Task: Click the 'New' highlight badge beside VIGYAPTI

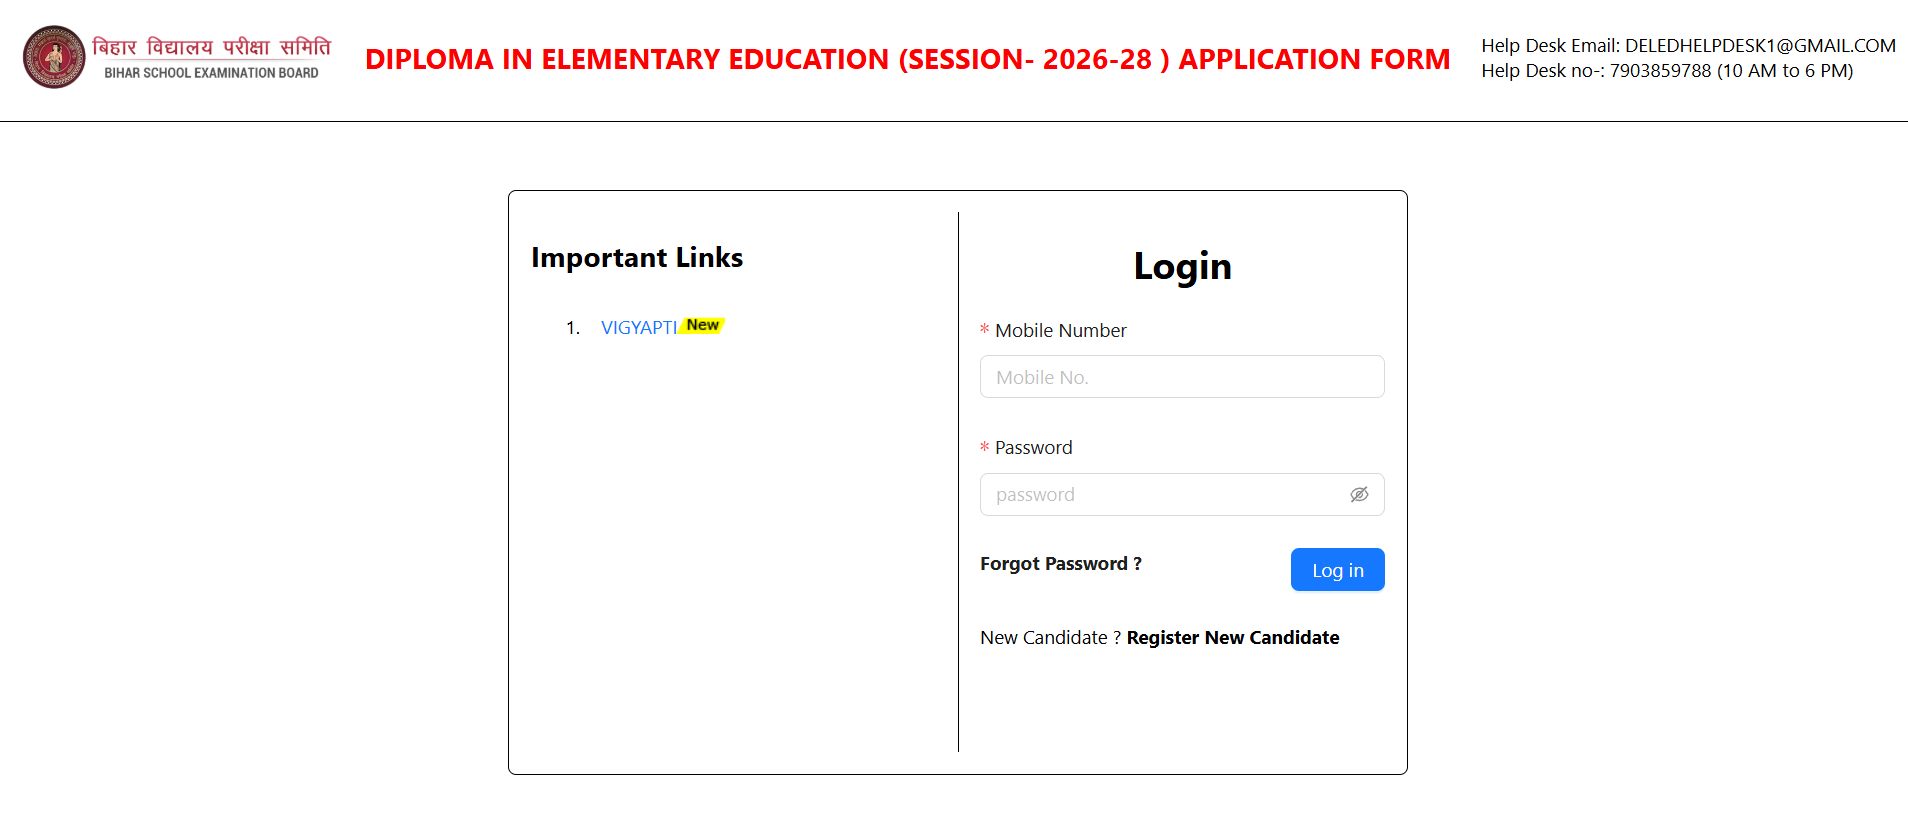Action: (704, 324)
